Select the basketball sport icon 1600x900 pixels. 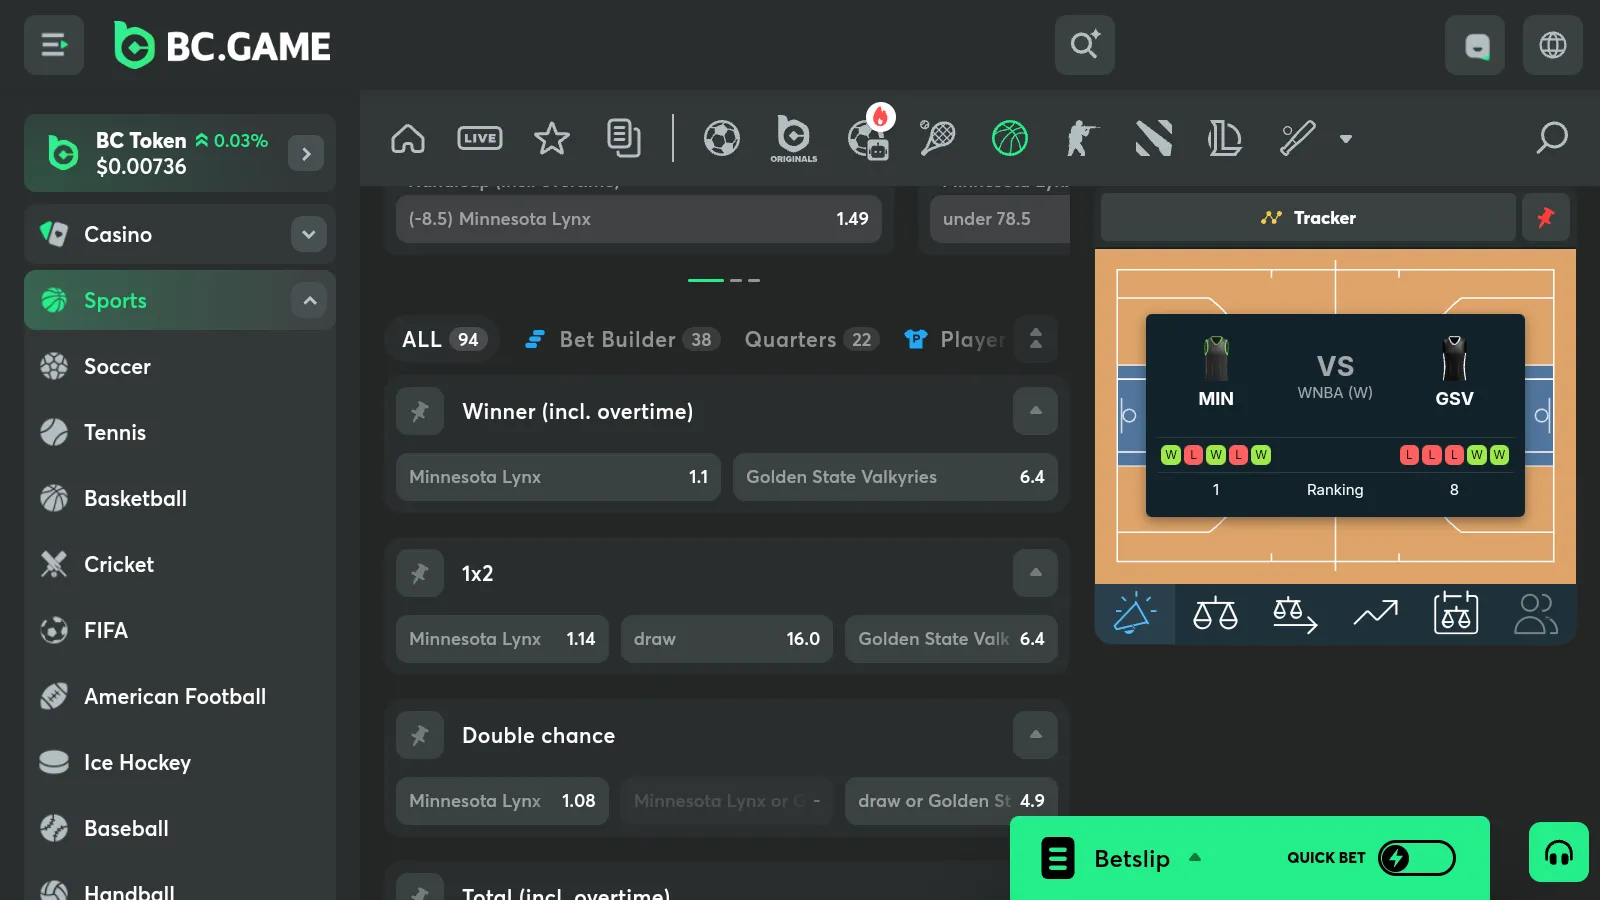pyautogui.click(x=1009, y=138)
